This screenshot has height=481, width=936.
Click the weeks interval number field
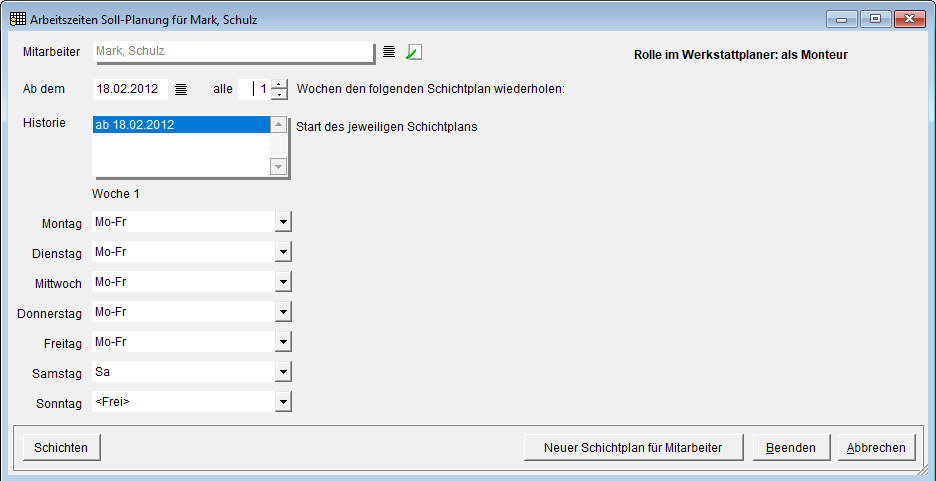point(254,90)
